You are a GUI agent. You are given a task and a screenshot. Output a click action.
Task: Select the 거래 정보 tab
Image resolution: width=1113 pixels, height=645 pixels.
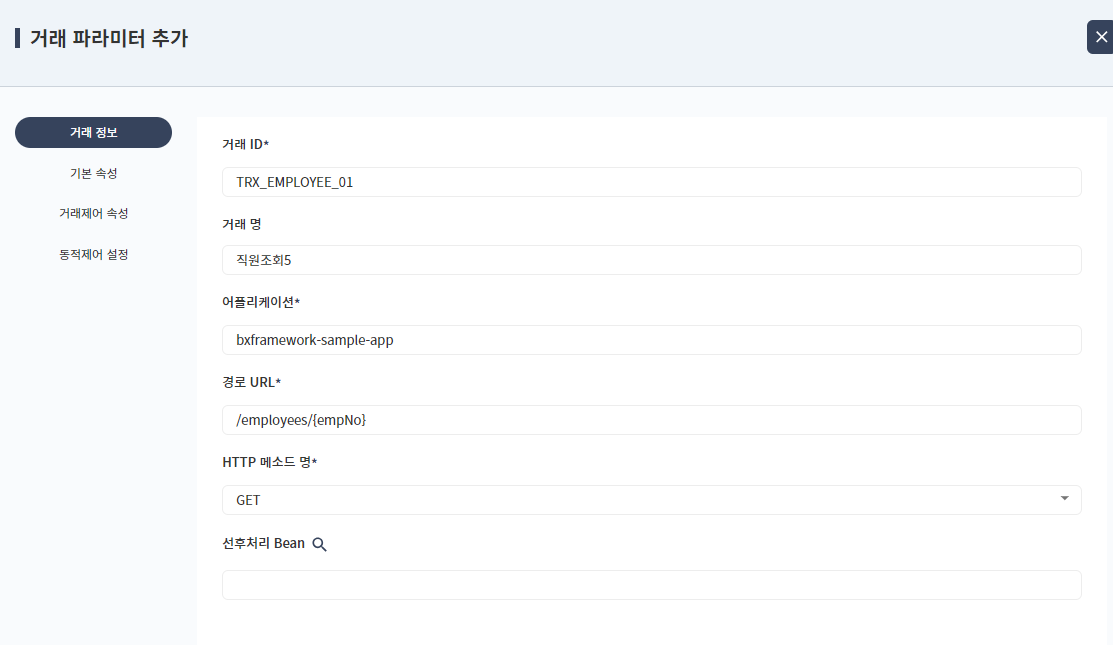click(93, 133)
